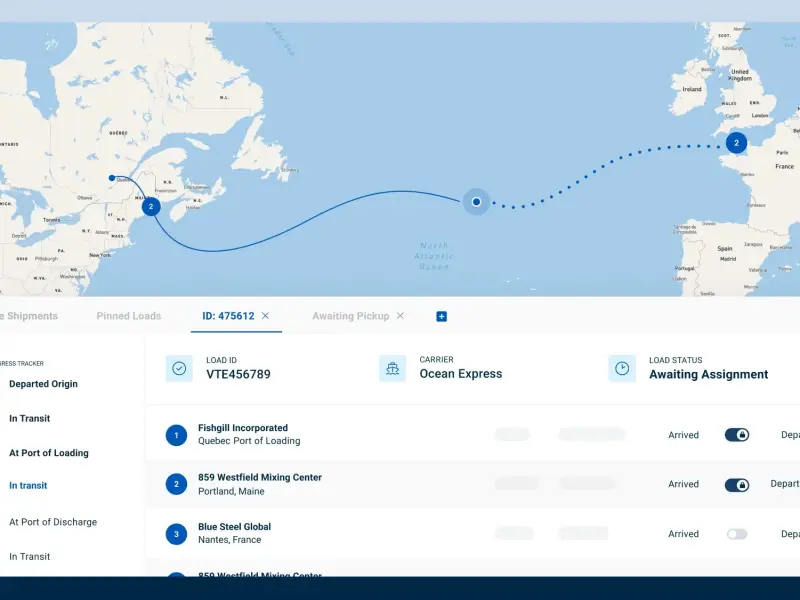Viewport: 800px width, 600px height.
Task: Select the ID: 475612 tab
Action: [x=227, y=316]
